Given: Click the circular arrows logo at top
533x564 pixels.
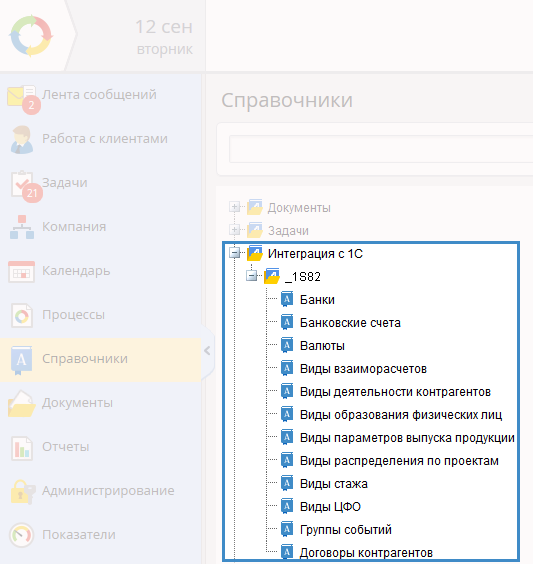Looking at the screenshot, I should (31, 36).
